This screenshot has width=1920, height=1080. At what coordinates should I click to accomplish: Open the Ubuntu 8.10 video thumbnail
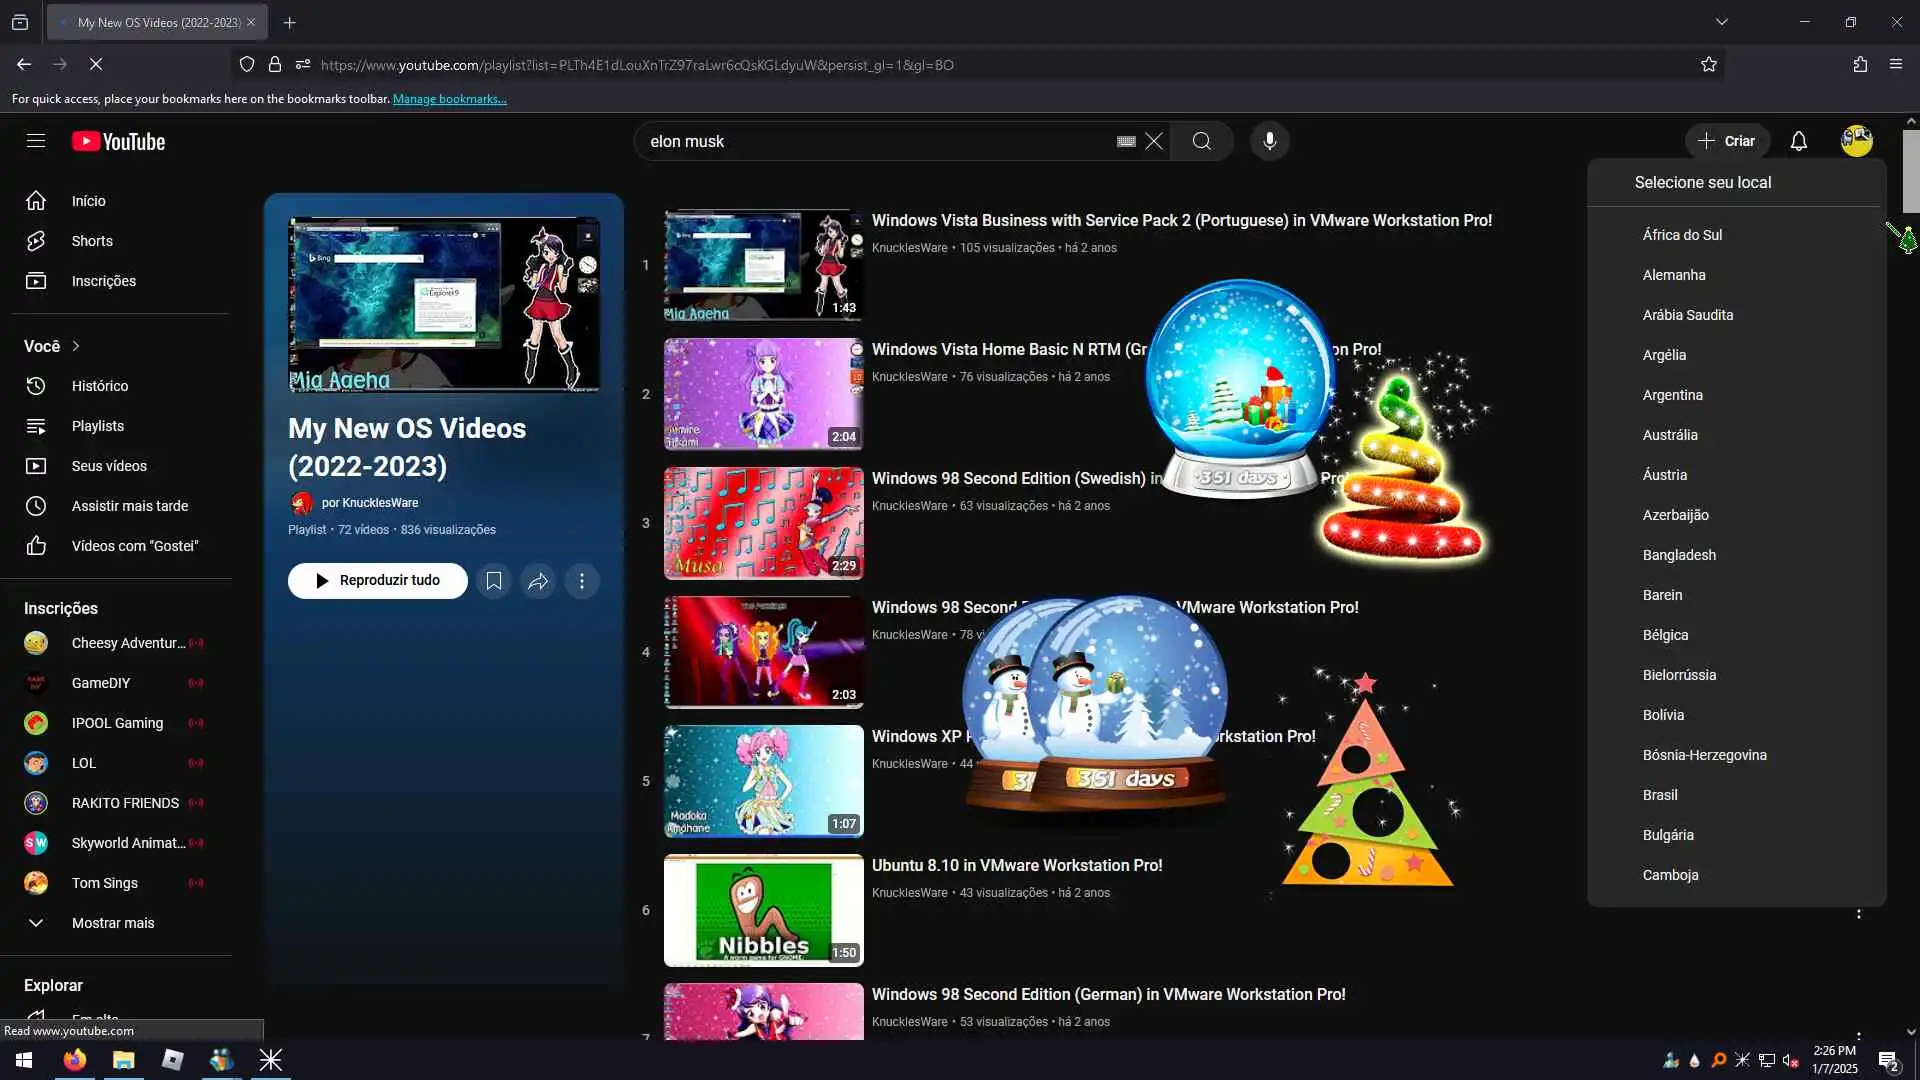pyautogui.click(x=763, y=910)
